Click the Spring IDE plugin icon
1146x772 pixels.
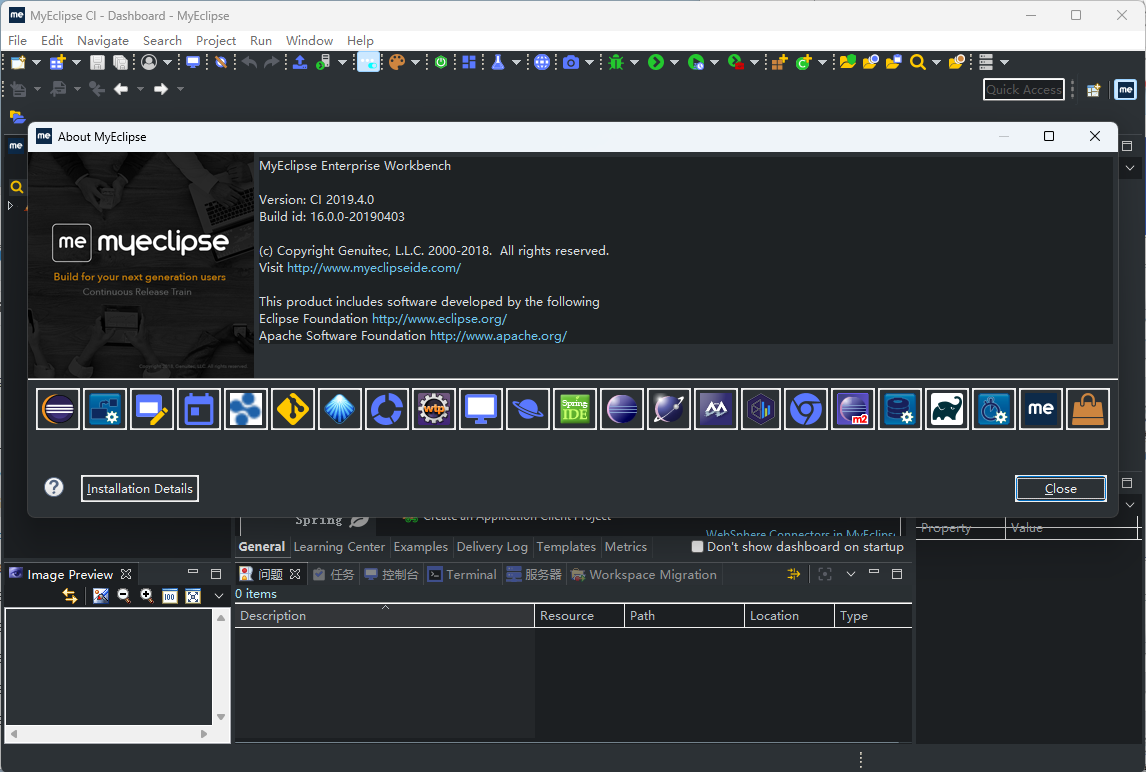click(x=574, y=409)
